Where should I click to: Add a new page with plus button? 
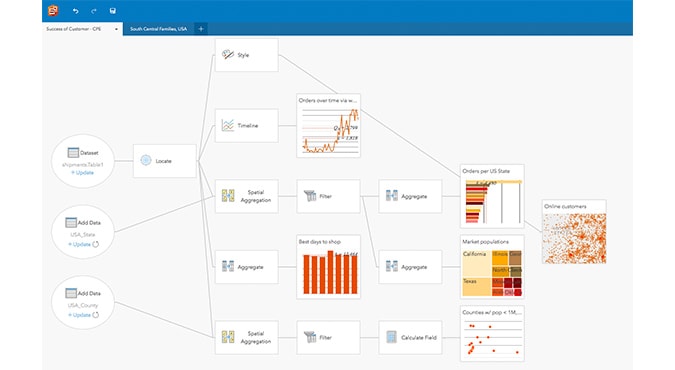[201, 29]
